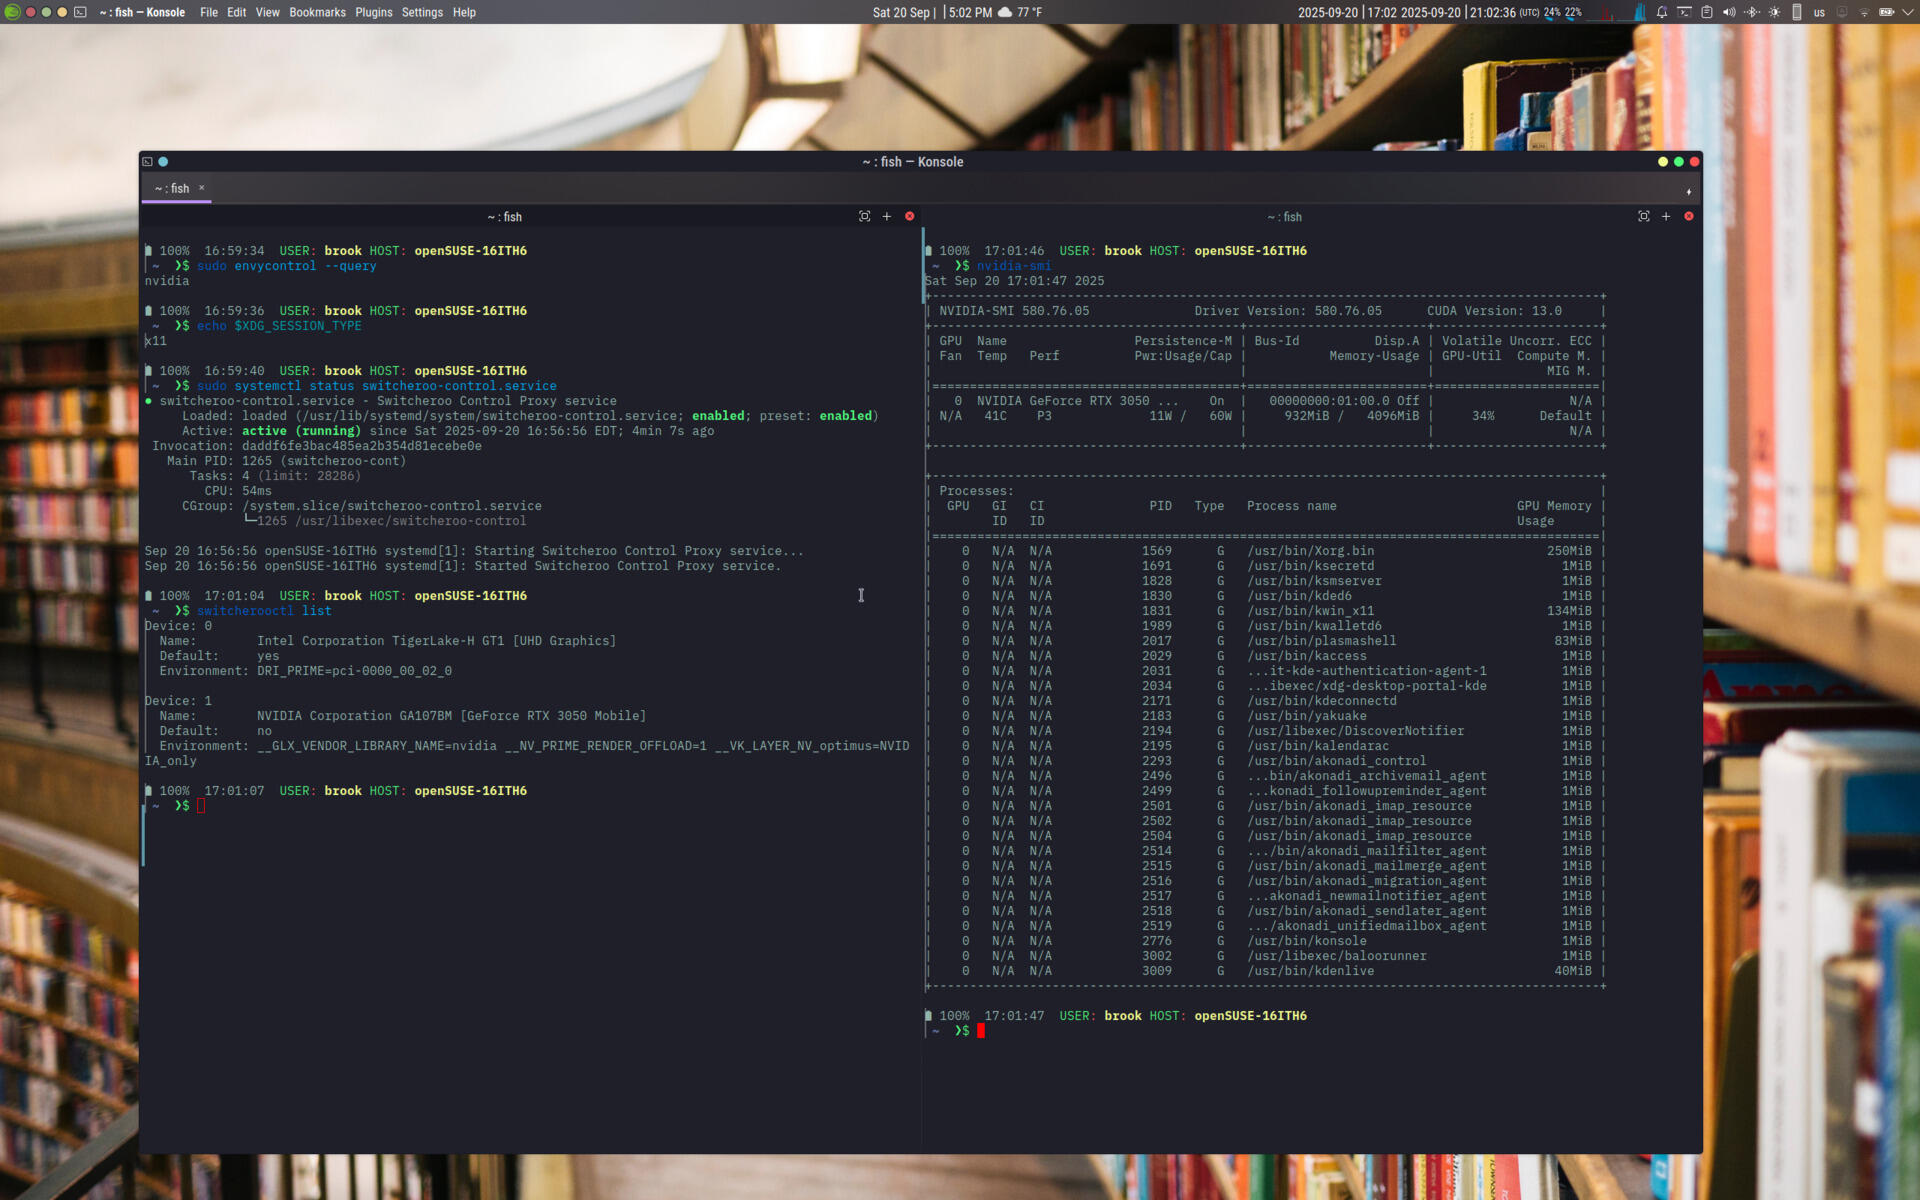Open the notifications bell in system tray
The width and height of the screenshot is (1920, 1200).
(1661, 12)
